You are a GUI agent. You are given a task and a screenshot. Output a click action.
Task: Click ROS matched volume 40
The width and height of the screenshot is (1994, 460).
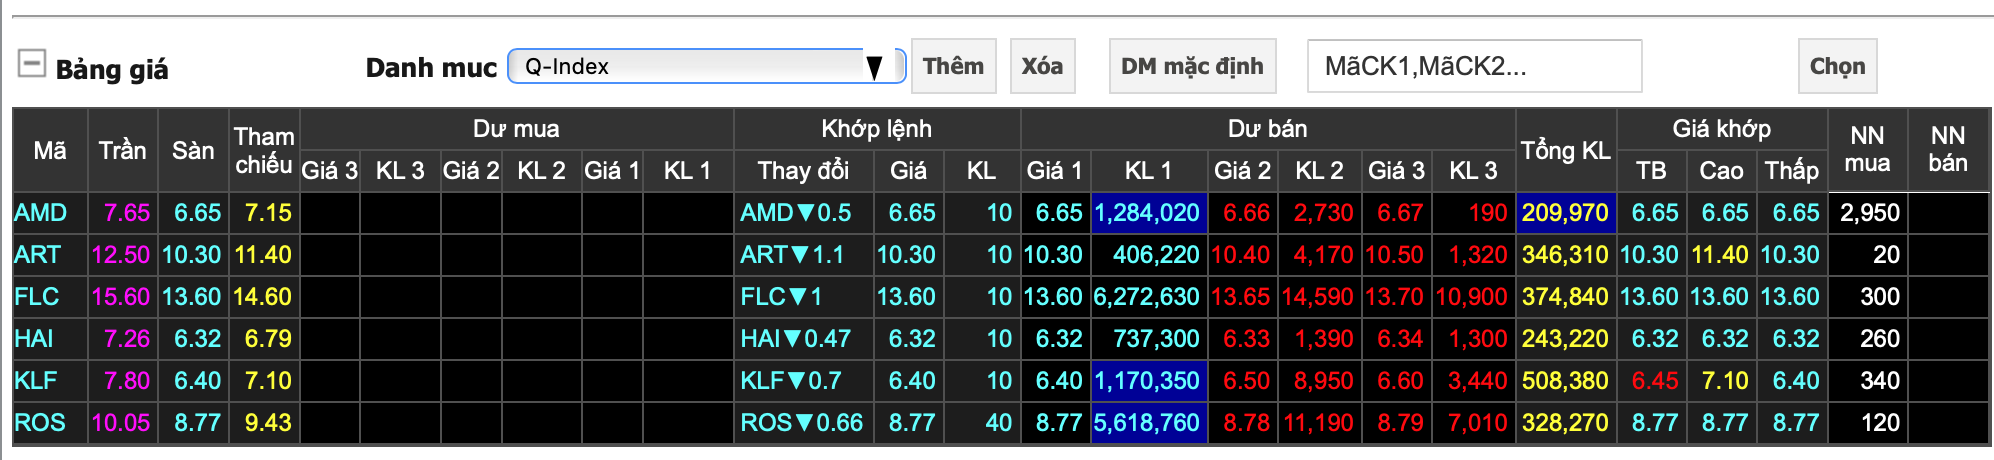click(x=999, y=423)
